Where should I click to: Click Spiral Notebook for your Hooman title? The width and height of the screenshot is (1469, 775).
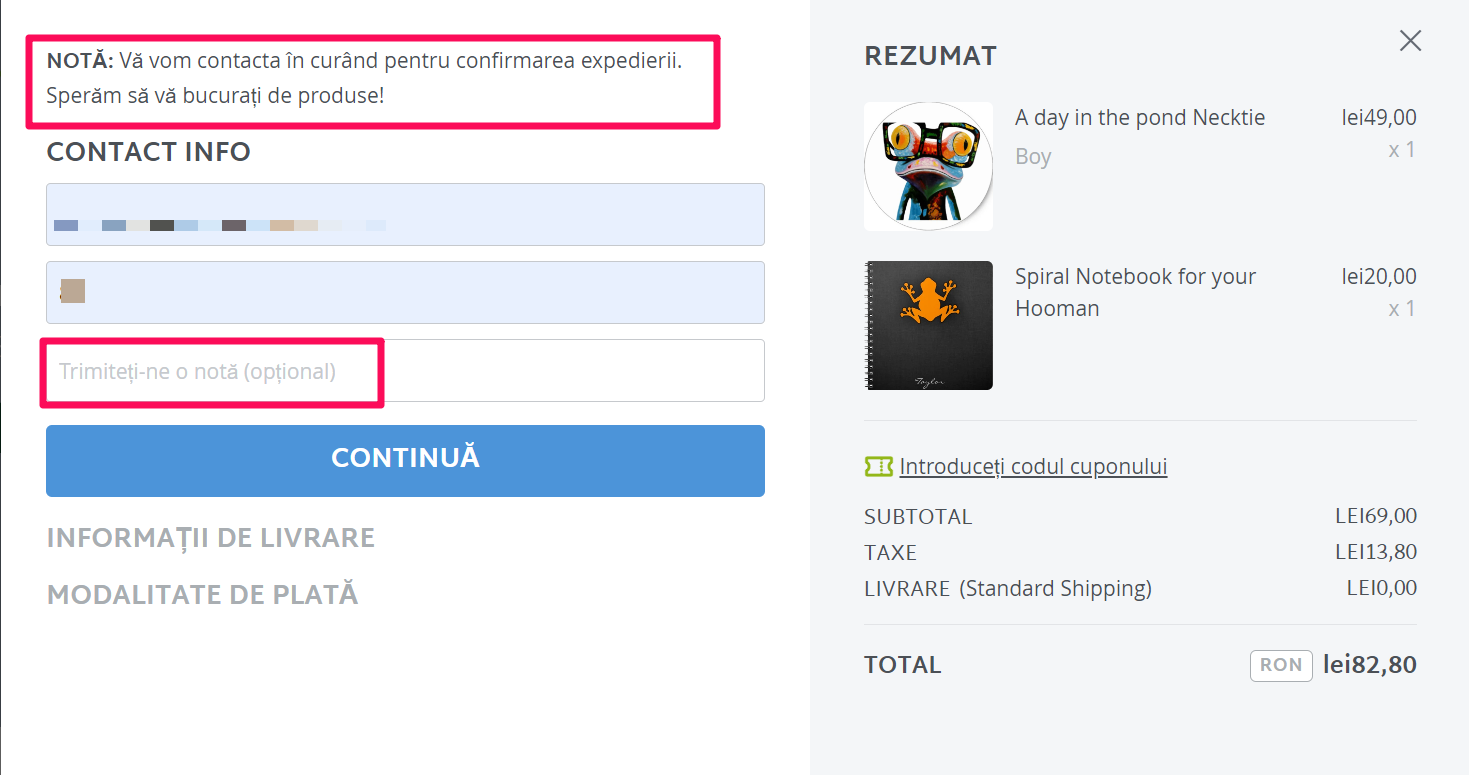pos(1135,292)
